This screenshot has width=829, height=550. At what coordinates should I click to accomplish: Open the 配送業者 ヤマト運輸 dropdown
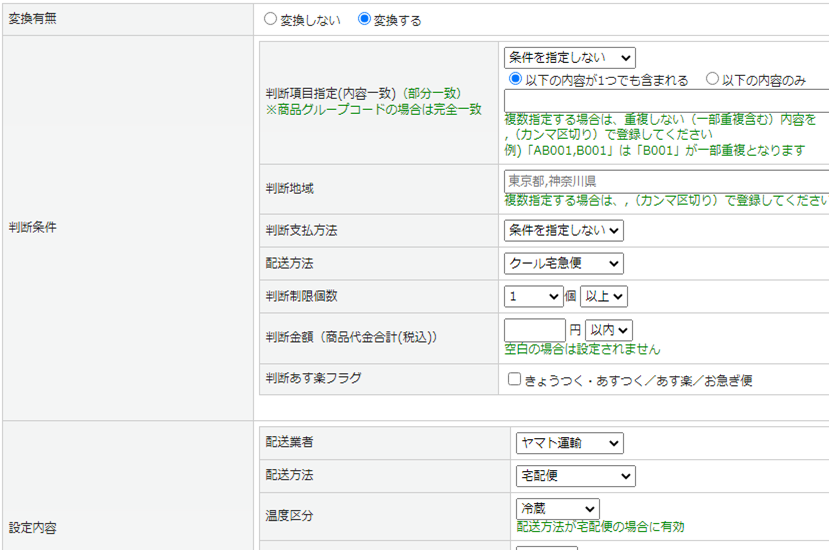[x=569, y=442]
